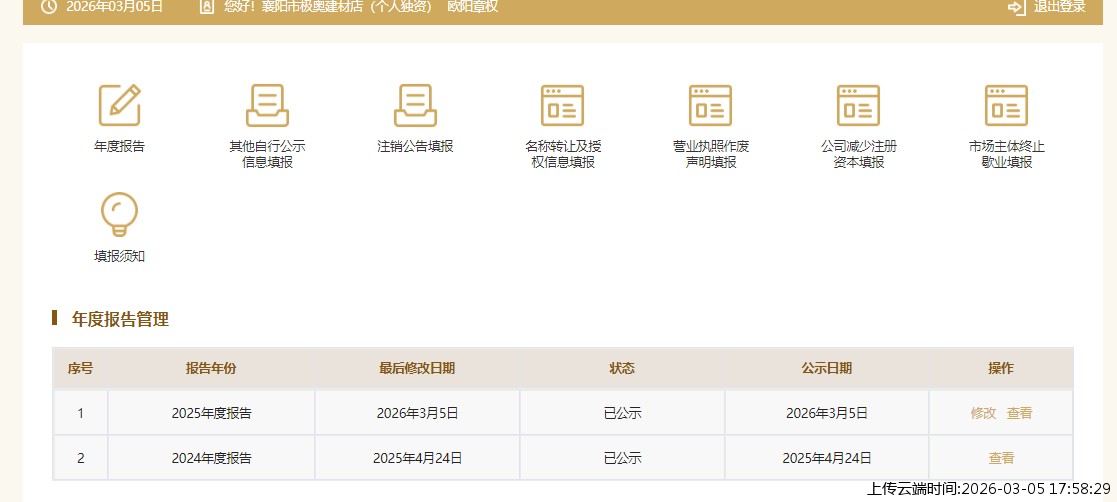This screenshot has height=502, width=1117.
Task: Click the 年度报告 text label
Action: [119, 146]
